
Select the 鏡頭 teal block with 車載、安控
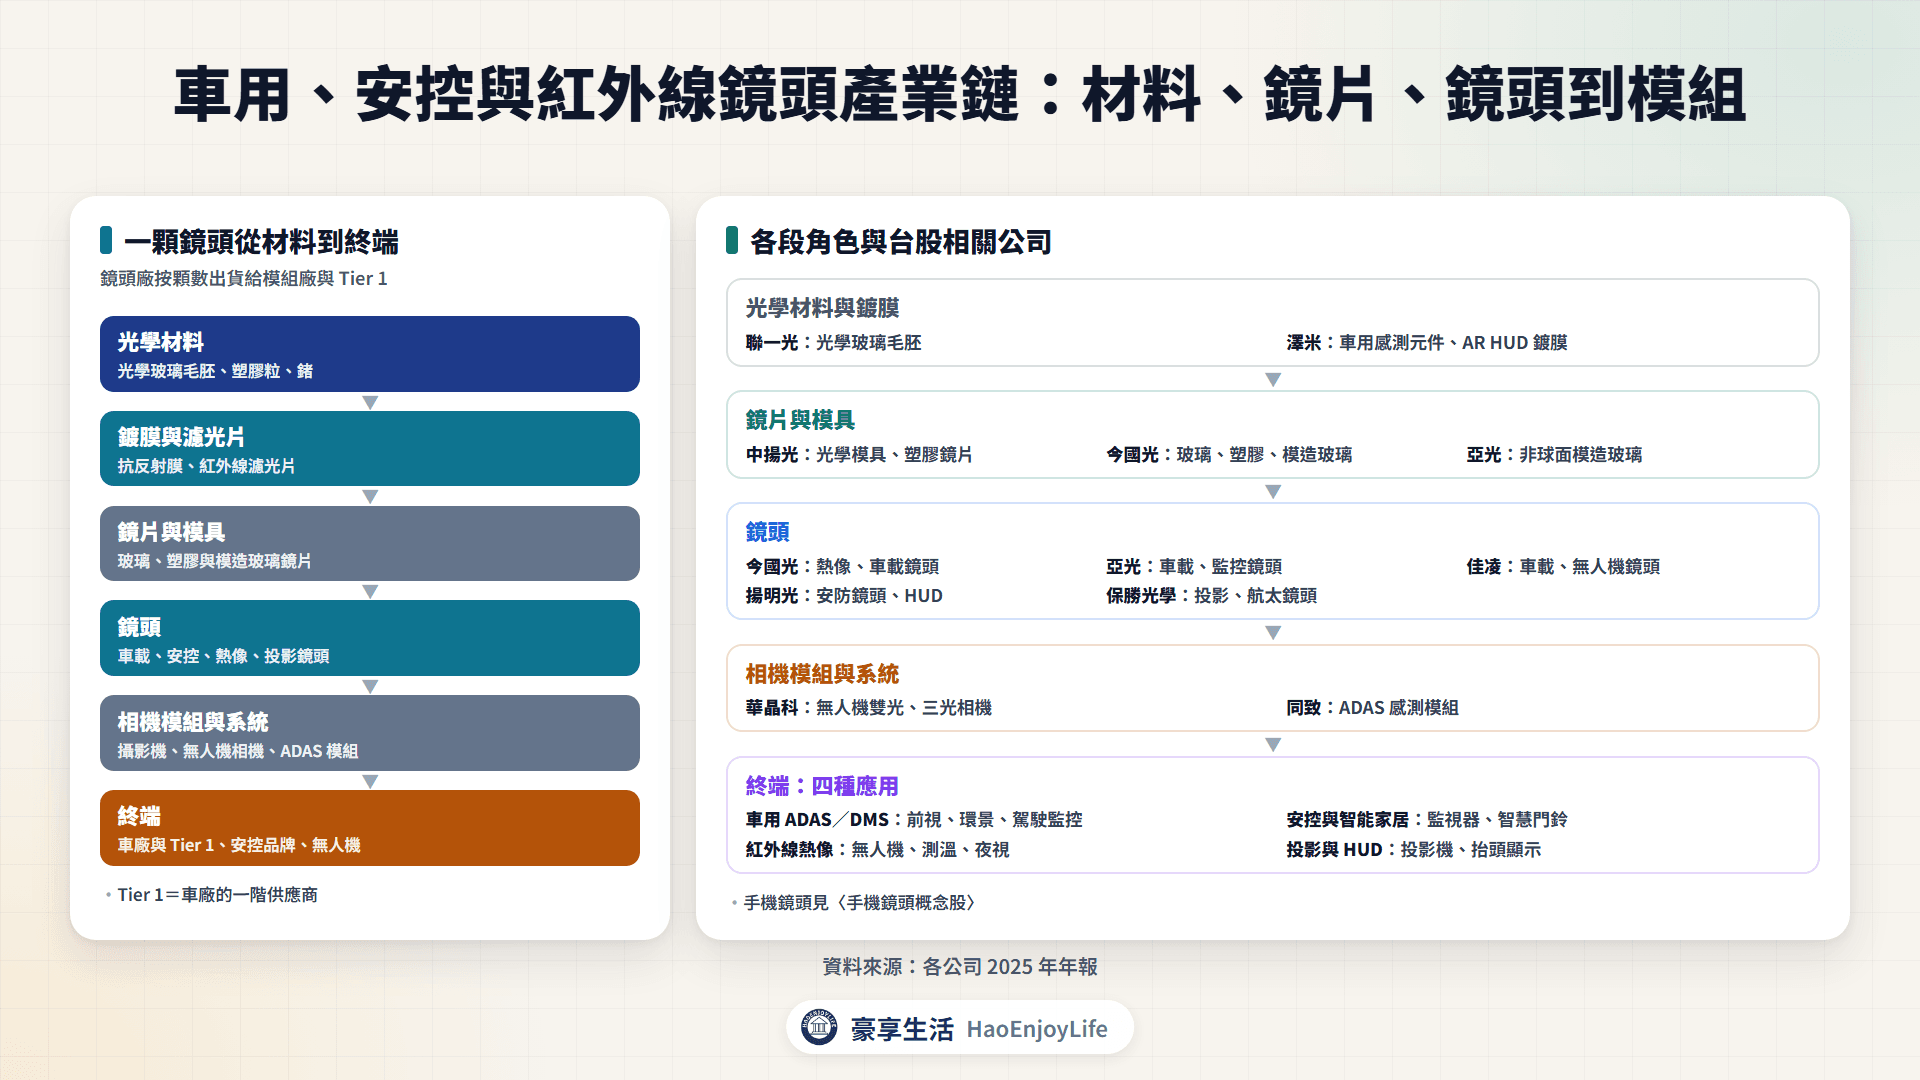370,638
